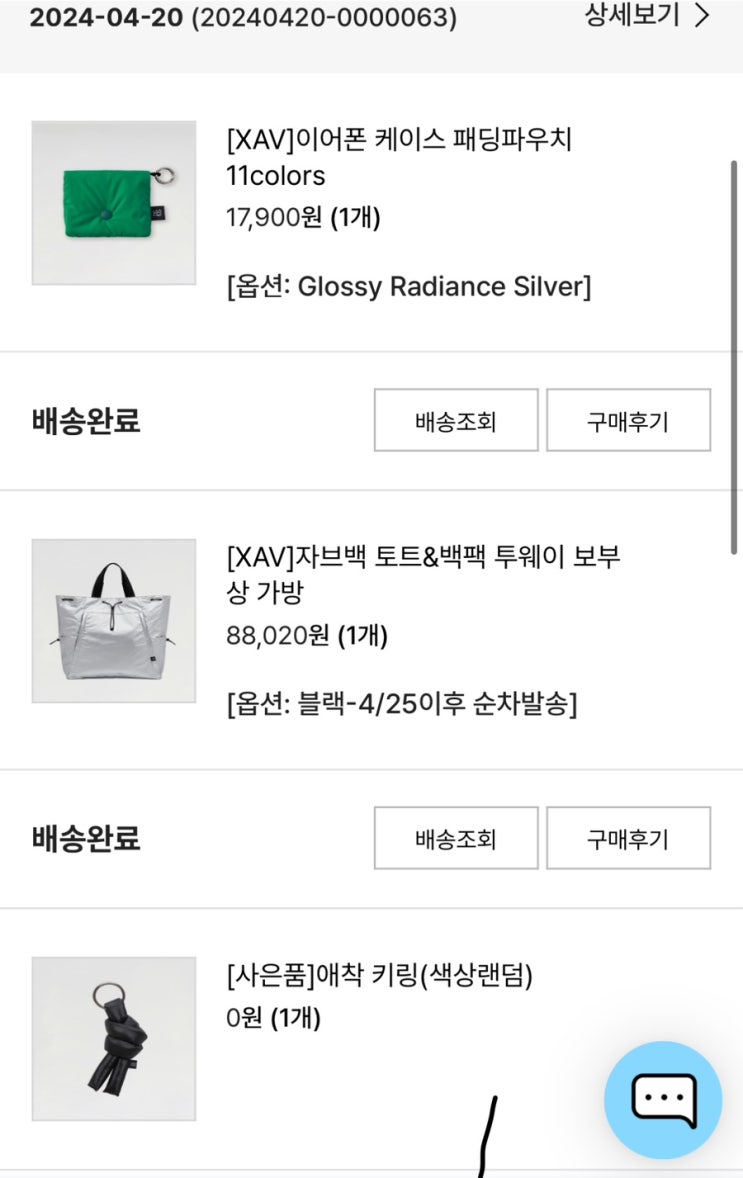This screenshot has width=743, height=1178.
Task: Click 배송완료 status under the 자브백 bag
Action: coord(86,838)
